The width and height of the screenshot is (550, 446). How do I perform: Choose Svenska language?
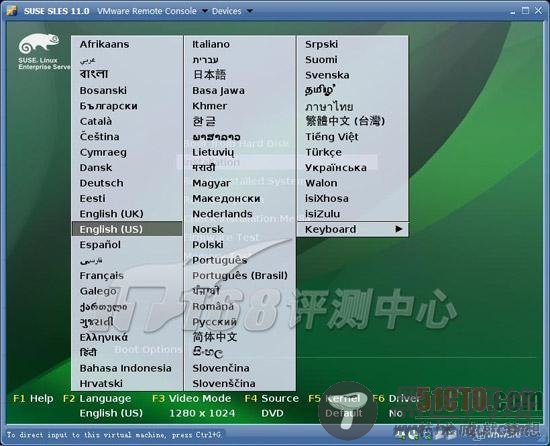pos(327,75)
